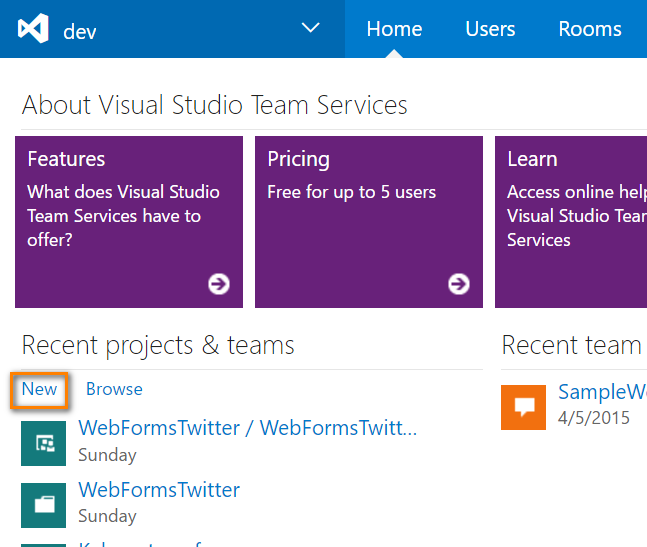
Task: Go to the Home tab
Action: click(394, 29)
